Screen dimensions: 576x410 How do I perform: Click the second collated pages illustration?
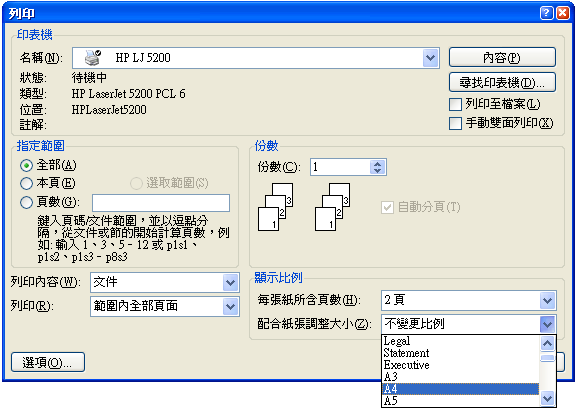tap(332, 207)
